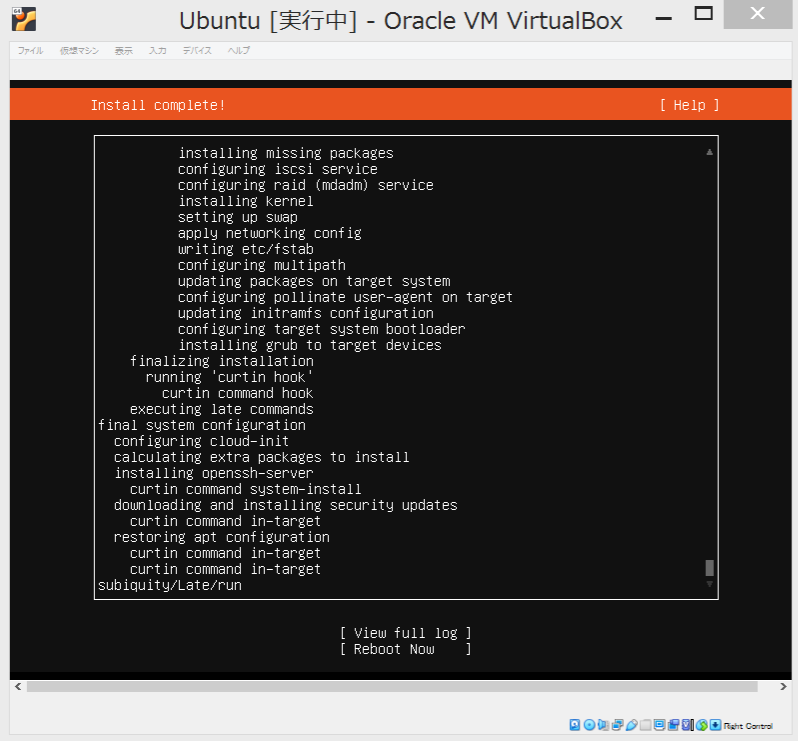The height and width of the screenshot is (741, 798).
Task: Click the horizontal scrollbar right arrow
Action: [783, 687]
